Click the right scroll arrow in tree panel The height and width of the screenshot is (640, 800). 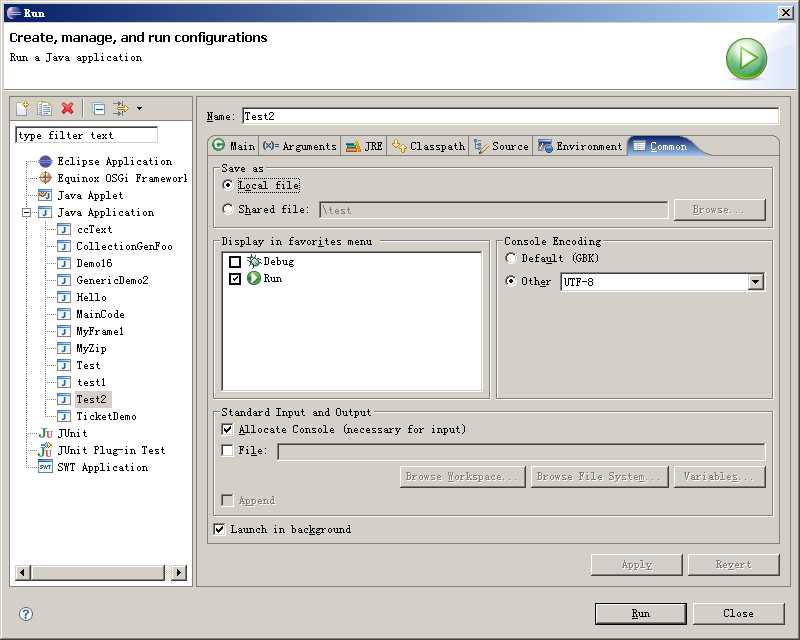(179, 572)
